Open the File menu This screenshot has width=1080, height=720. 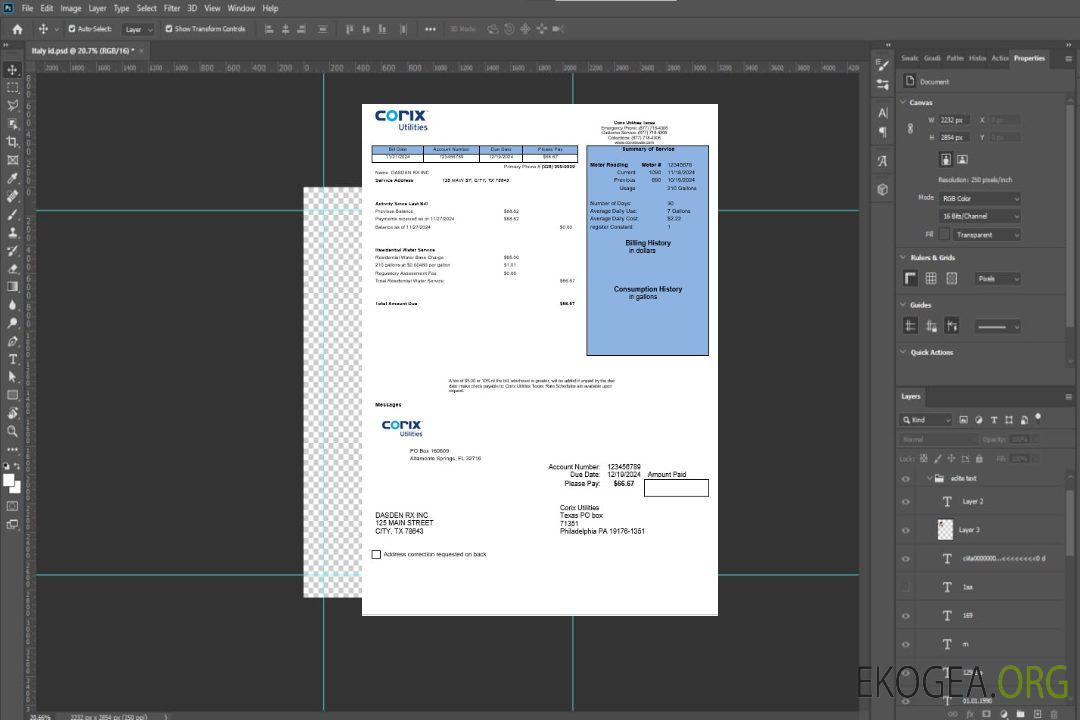click(27, 8)
